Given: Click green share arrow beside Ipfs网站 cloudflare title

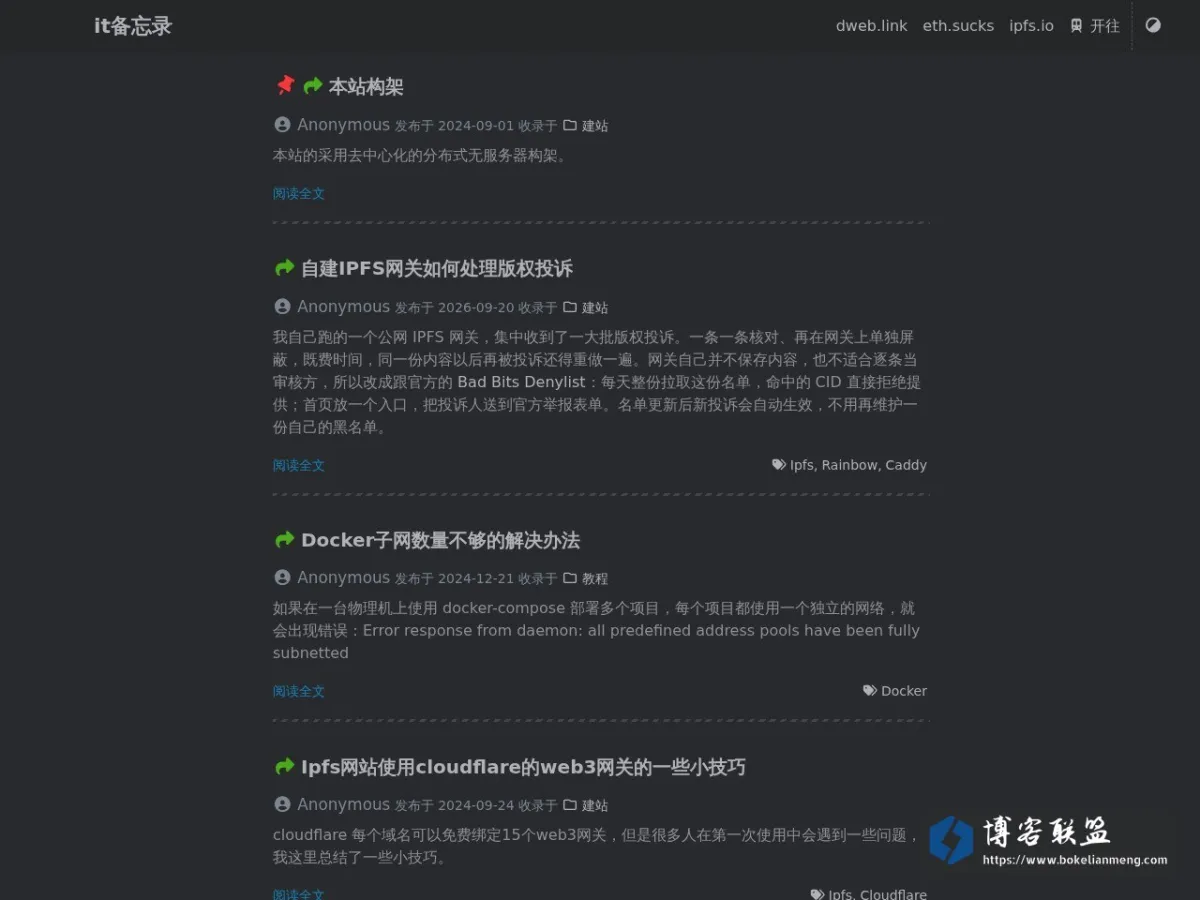Looking at the screenshot, I should point(285,767).
